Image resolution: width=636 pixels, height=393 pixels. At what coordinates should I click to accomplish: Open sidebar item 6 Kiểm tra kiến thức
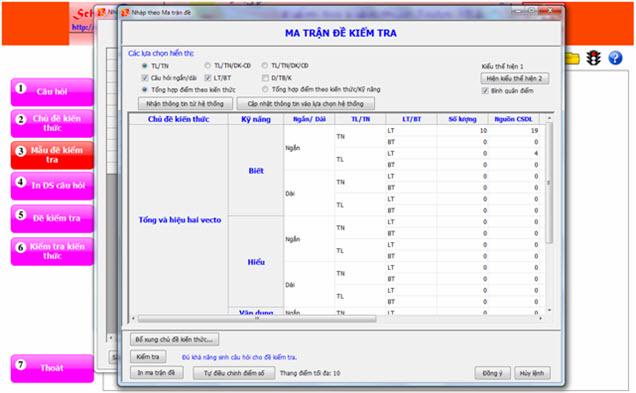click(52, 251)
